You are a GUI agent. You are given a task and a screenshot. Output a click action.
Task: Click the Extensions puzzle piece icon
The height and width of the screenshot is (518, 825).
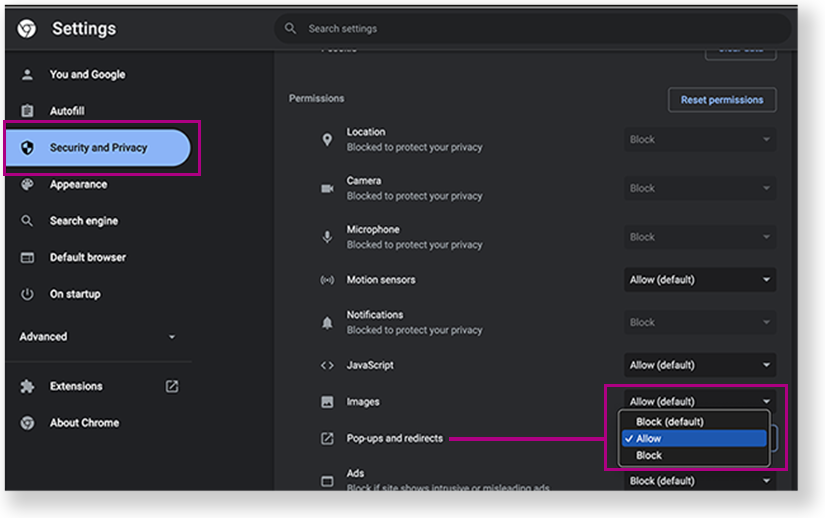click(28, 386)
